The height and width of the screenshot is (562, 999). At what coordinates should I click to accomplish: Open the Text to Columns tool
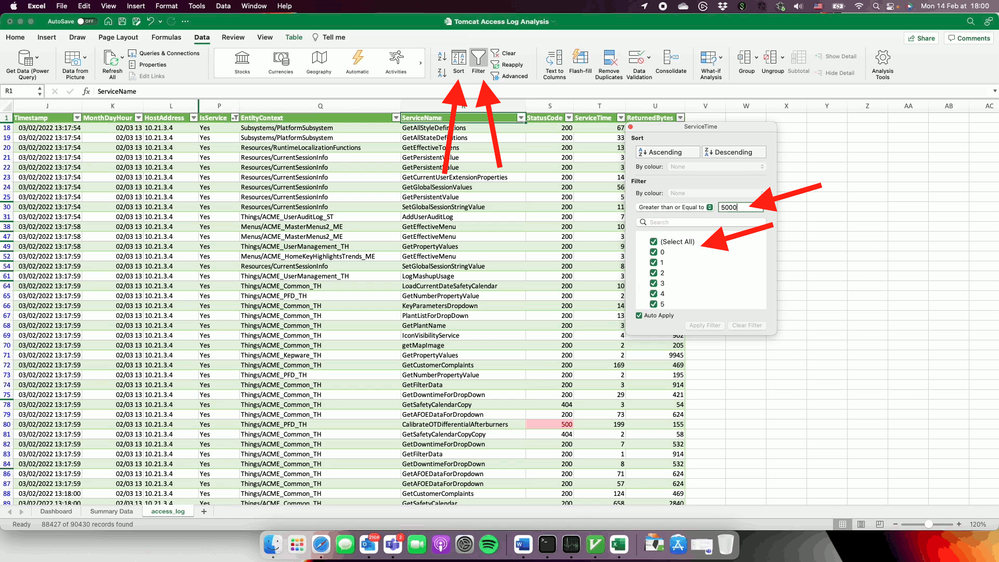coord(554,62)
